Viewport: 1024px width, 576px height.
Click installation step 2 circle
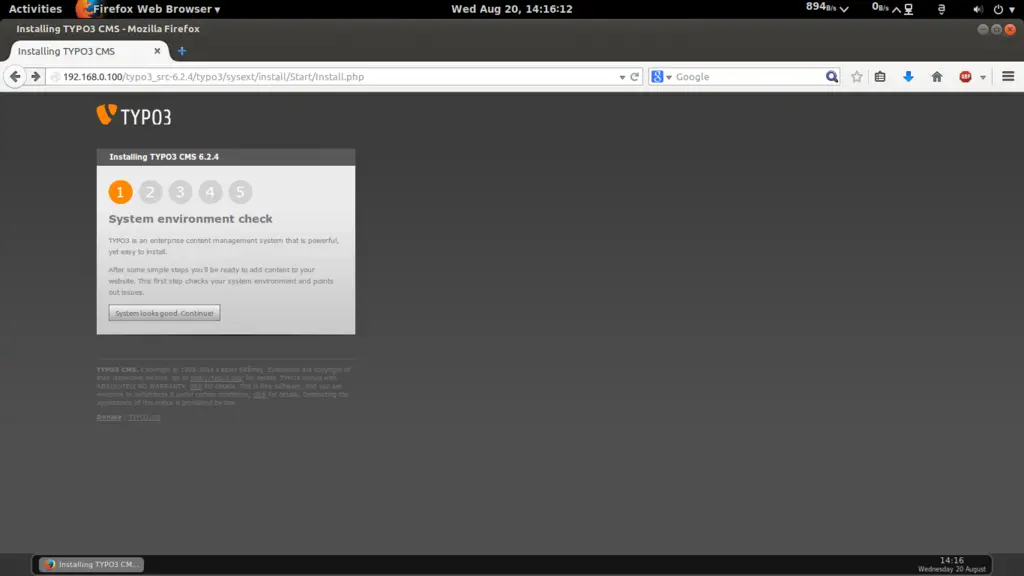tap(150, 192)
